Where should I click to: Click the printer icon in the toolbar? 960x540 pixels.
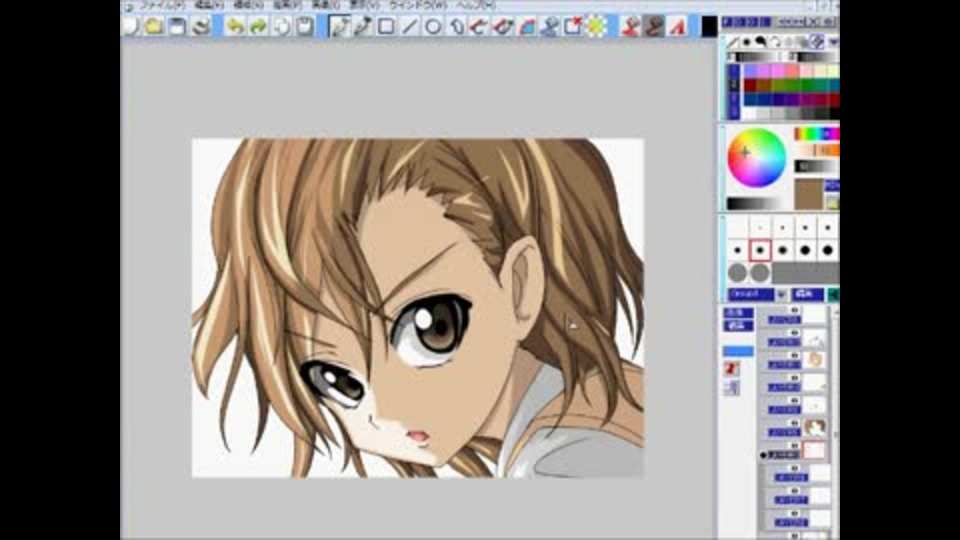coord(201,26)
